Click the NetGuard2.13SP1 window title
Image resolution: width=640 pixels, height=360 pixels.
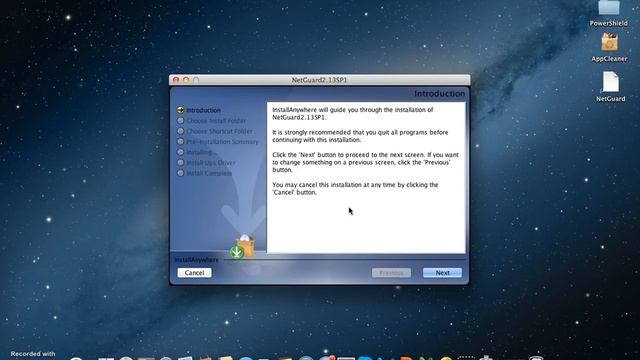point(319,80)
